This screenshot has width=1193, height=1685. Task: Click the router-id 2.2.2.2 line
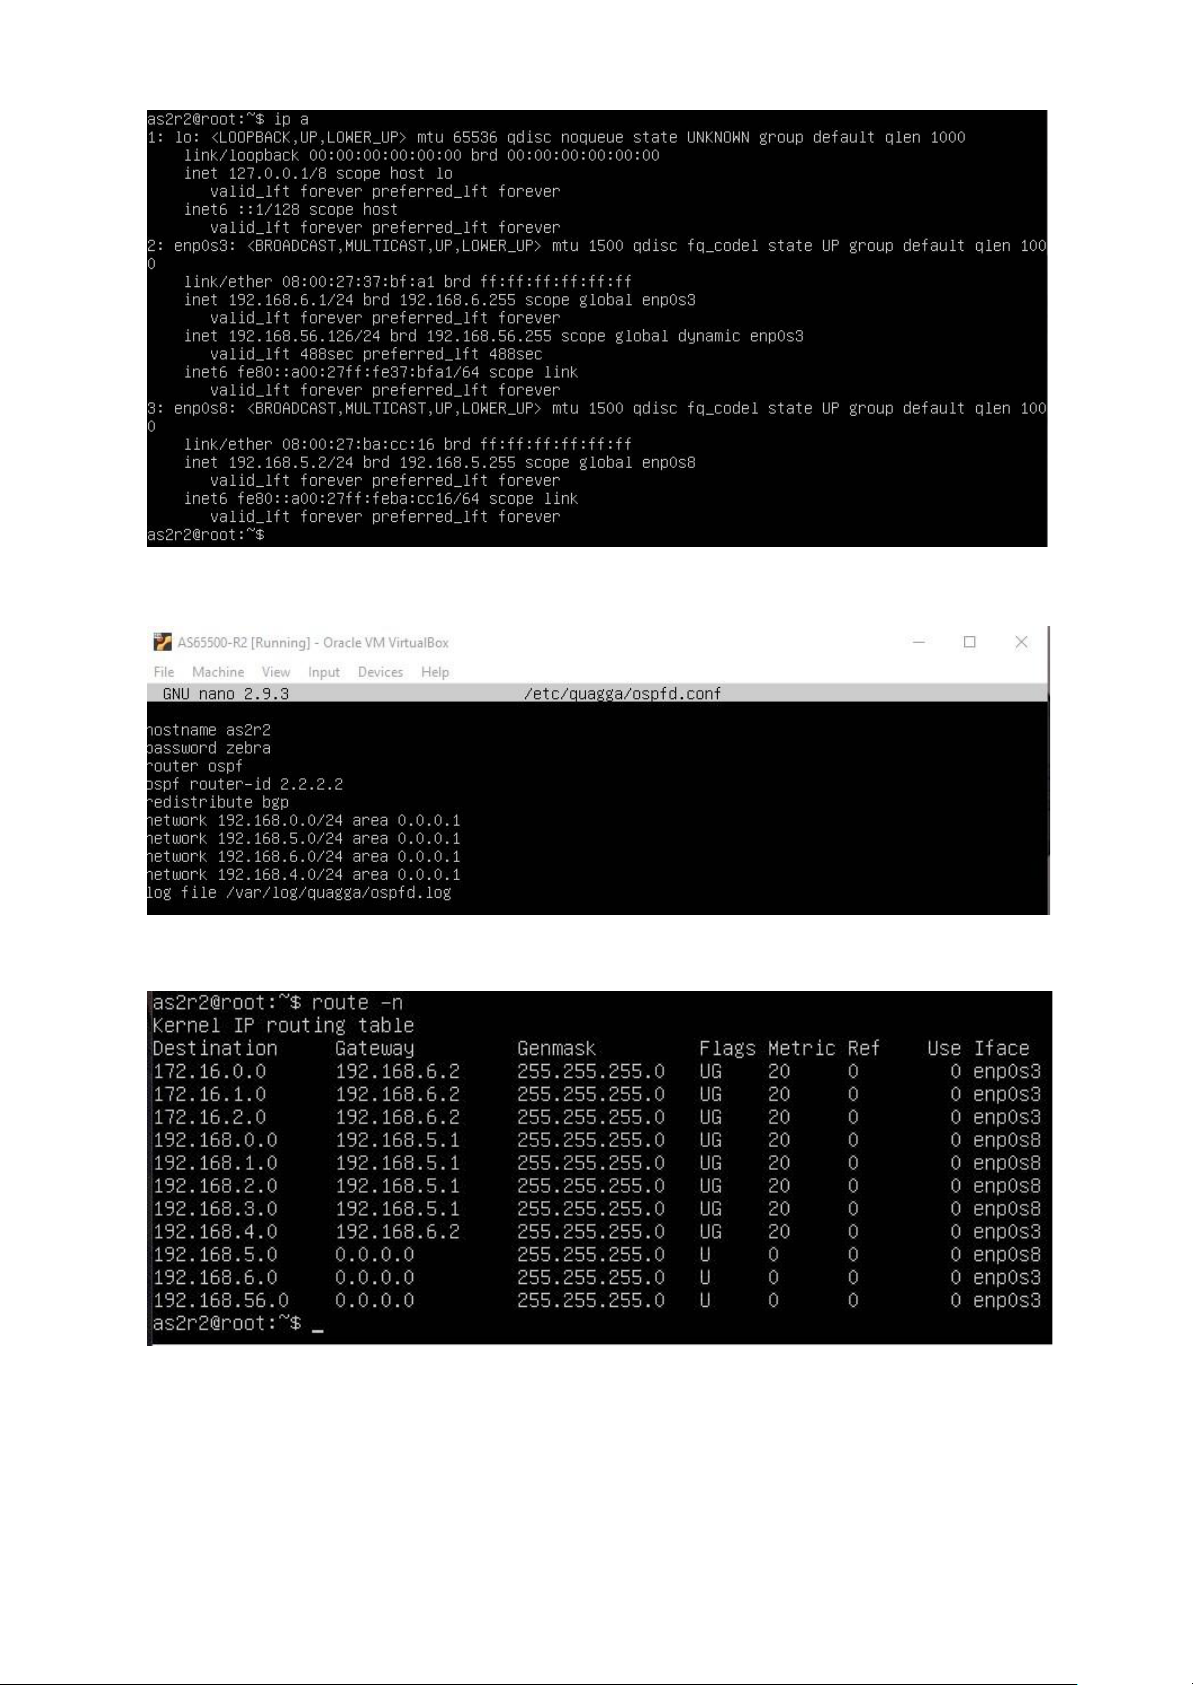(x=245, y=784)
